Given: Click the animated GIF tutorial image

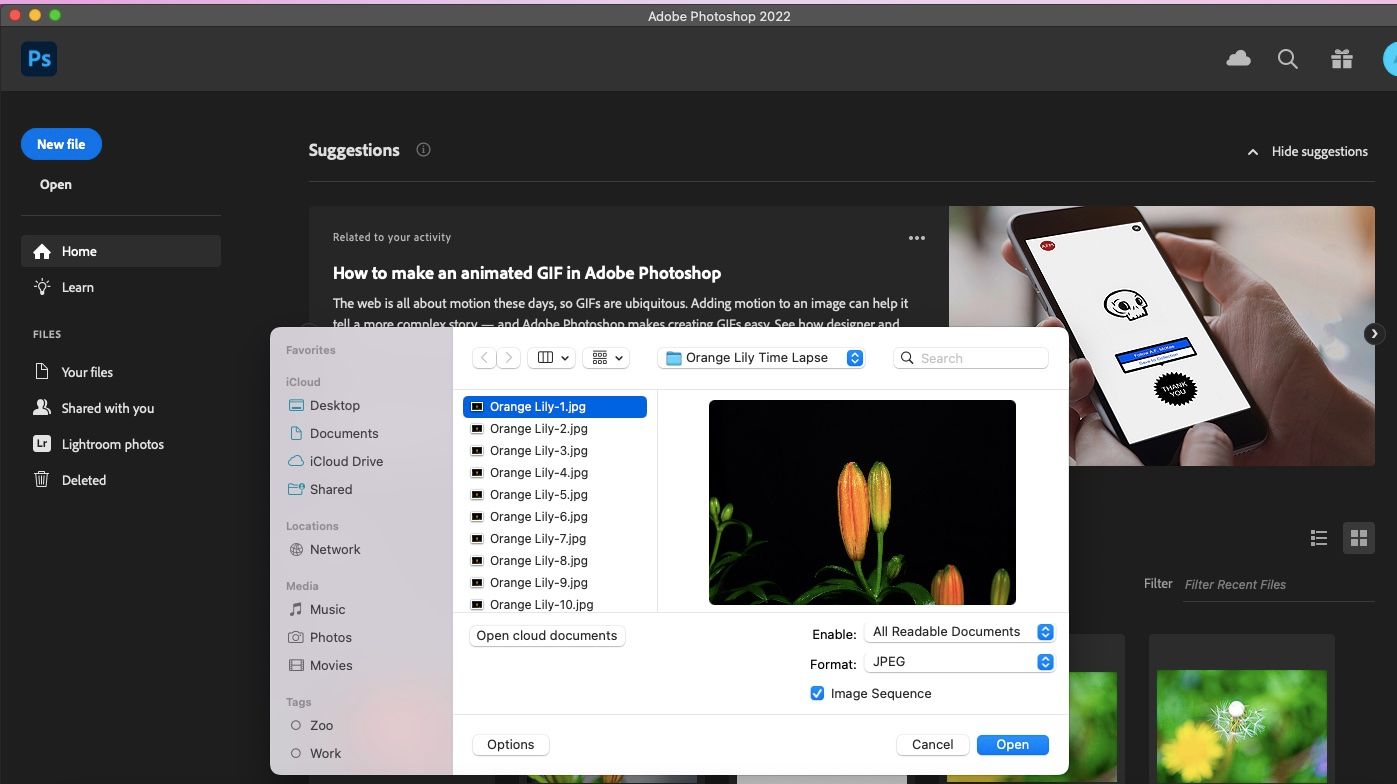Looking at the screenshot, I should (x=1162, y=336).
